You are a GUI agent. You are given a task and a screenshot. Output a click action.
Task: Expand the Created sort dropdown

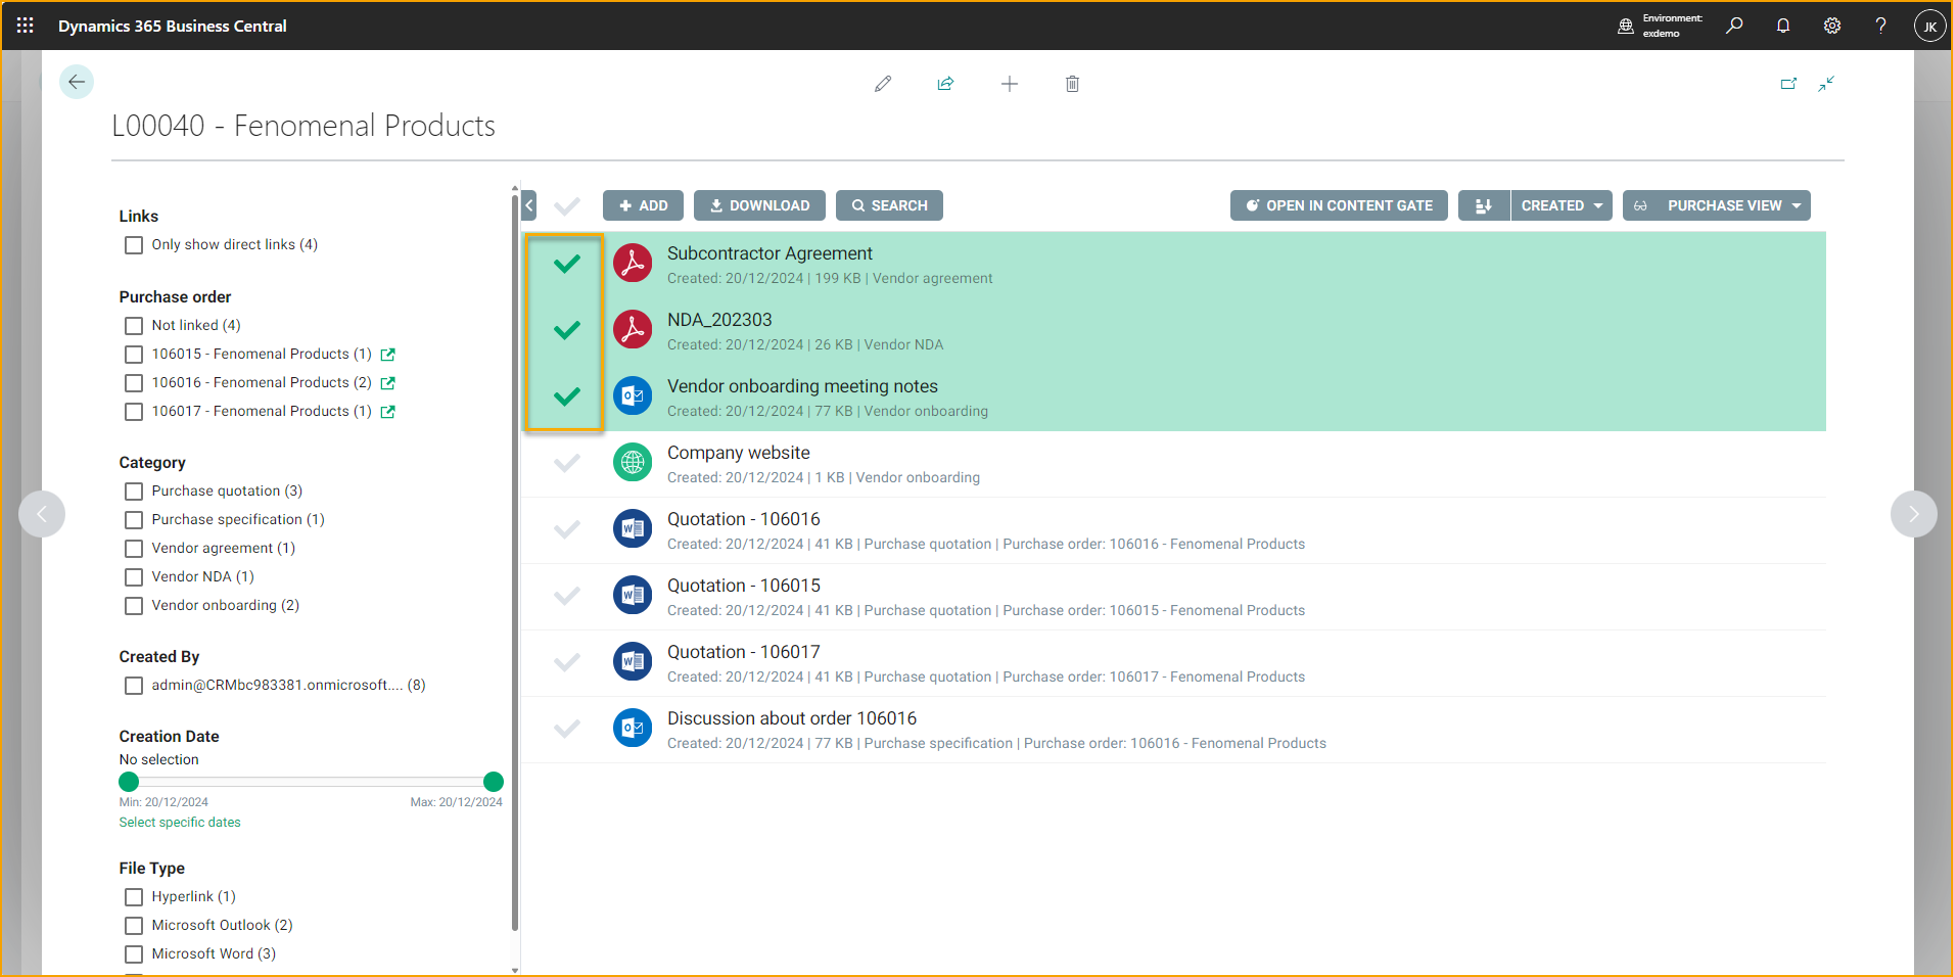(1561, 206)
